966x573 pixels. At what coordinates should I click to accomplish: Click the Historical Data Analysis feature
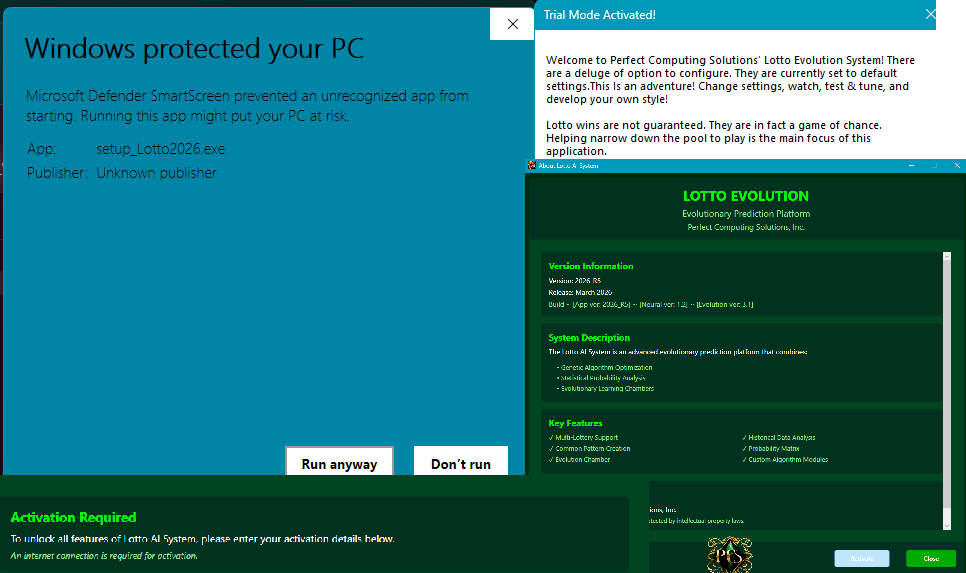click(x=779, y=437)
